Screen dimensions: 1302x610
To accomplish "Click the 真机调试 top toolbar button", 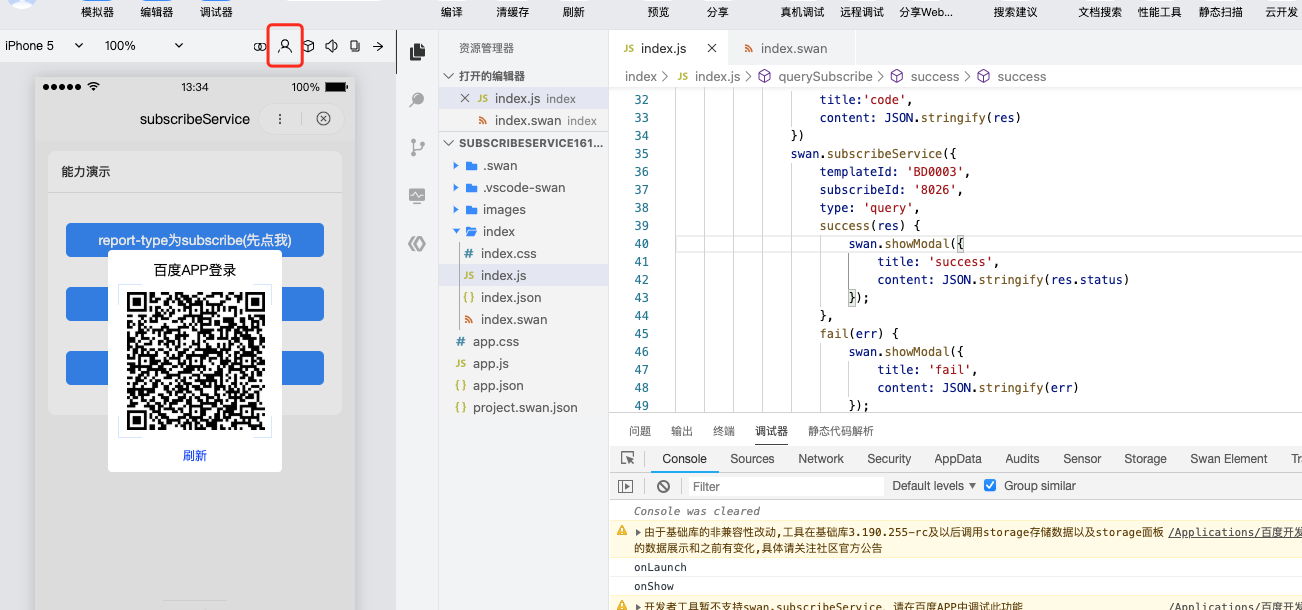I will pos(802,13).
